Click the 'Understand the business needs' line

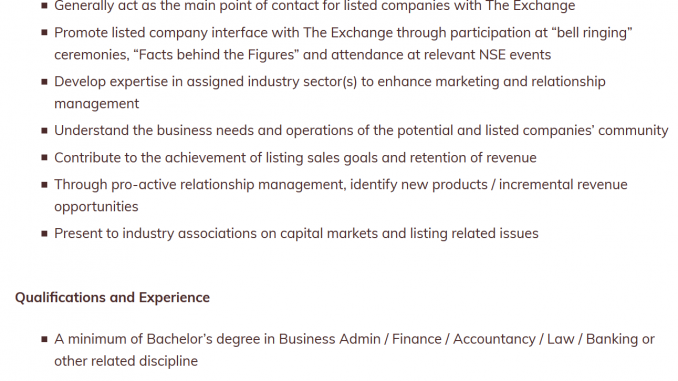(x=361, y=131)
